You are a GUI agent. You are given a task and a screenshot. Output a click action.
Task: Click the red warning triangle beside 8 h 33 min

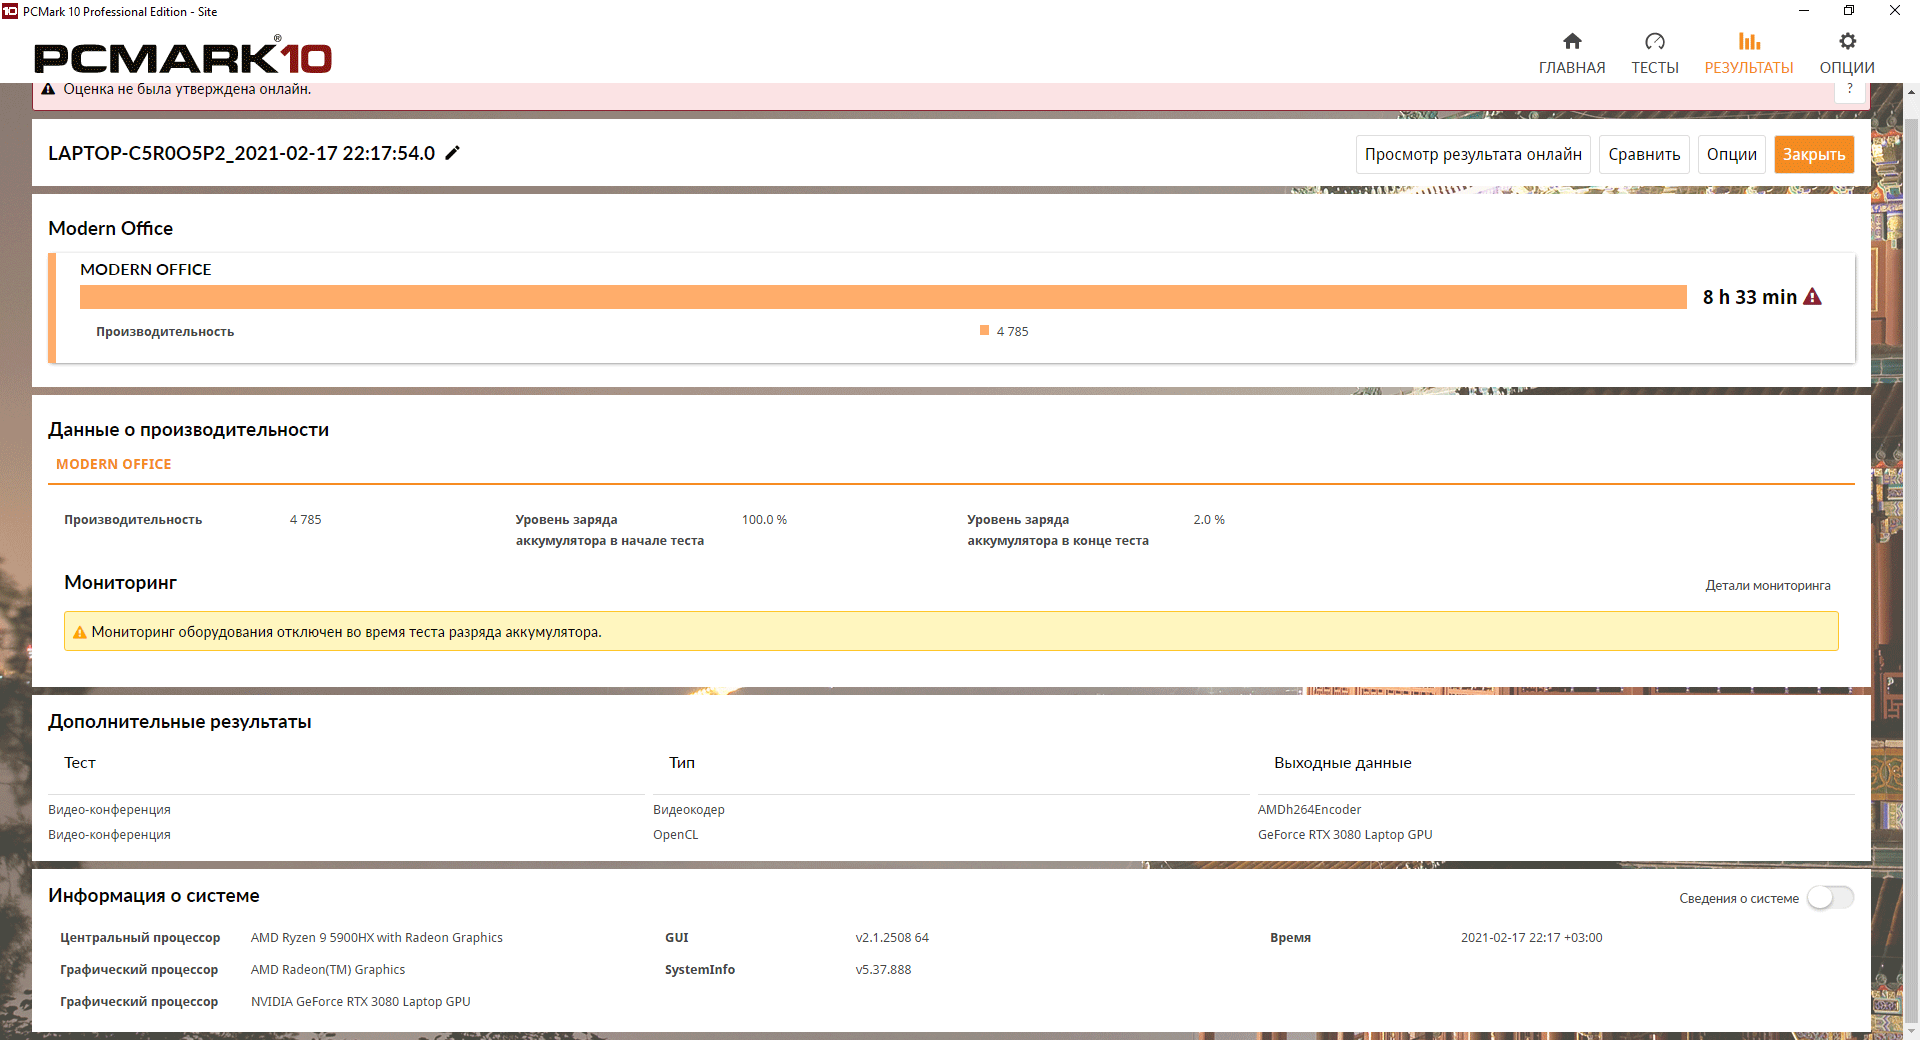point(1812,297)
